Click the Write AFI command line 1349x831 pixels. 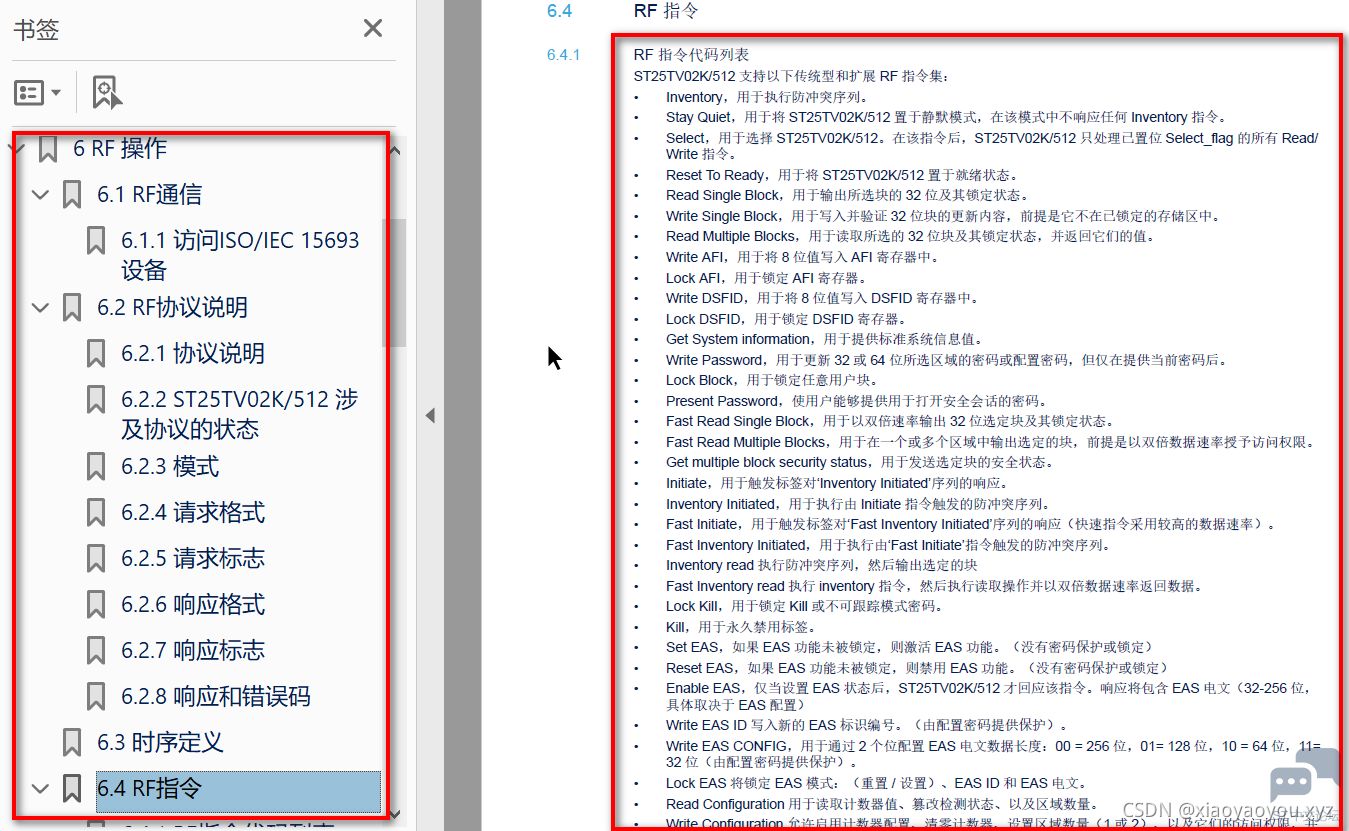pyautogui.click(x=803, y=257)
